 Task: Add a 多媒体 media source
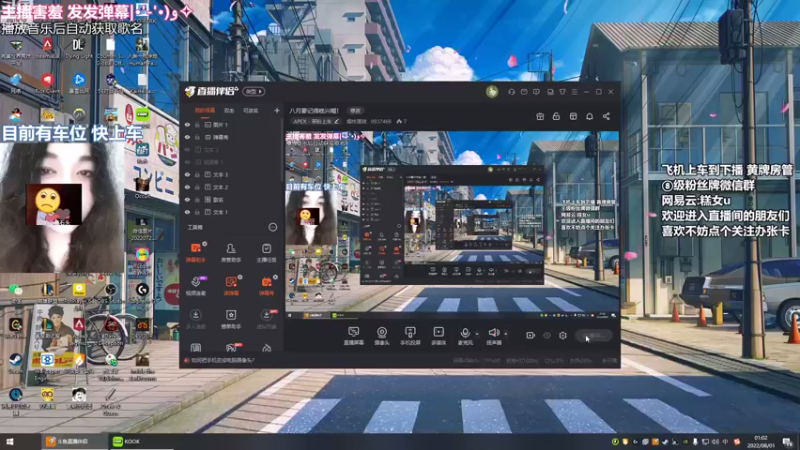pyautogui.click(x=438, y=336)
